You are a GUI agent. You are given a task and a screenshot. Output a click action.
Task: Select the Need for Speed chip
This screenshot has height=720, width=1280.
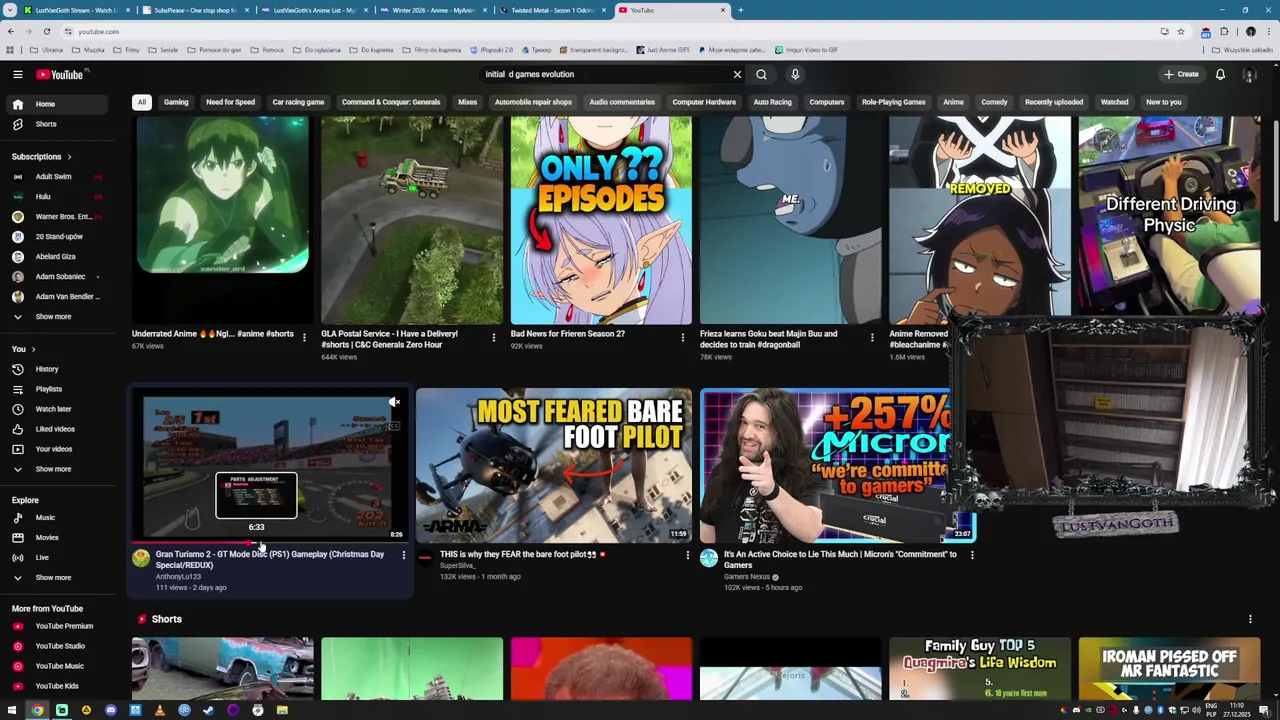230,102
